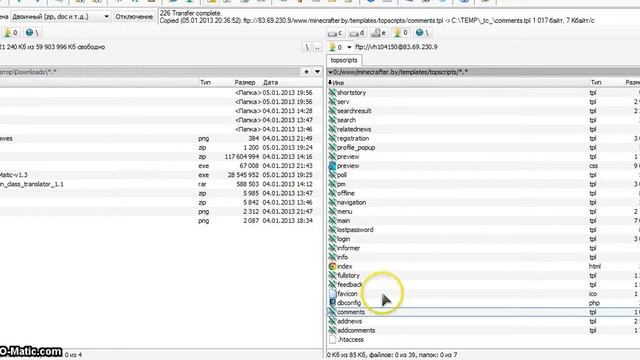Click the .htaccess file icon
640x360 pixels.
pos(332,339)
